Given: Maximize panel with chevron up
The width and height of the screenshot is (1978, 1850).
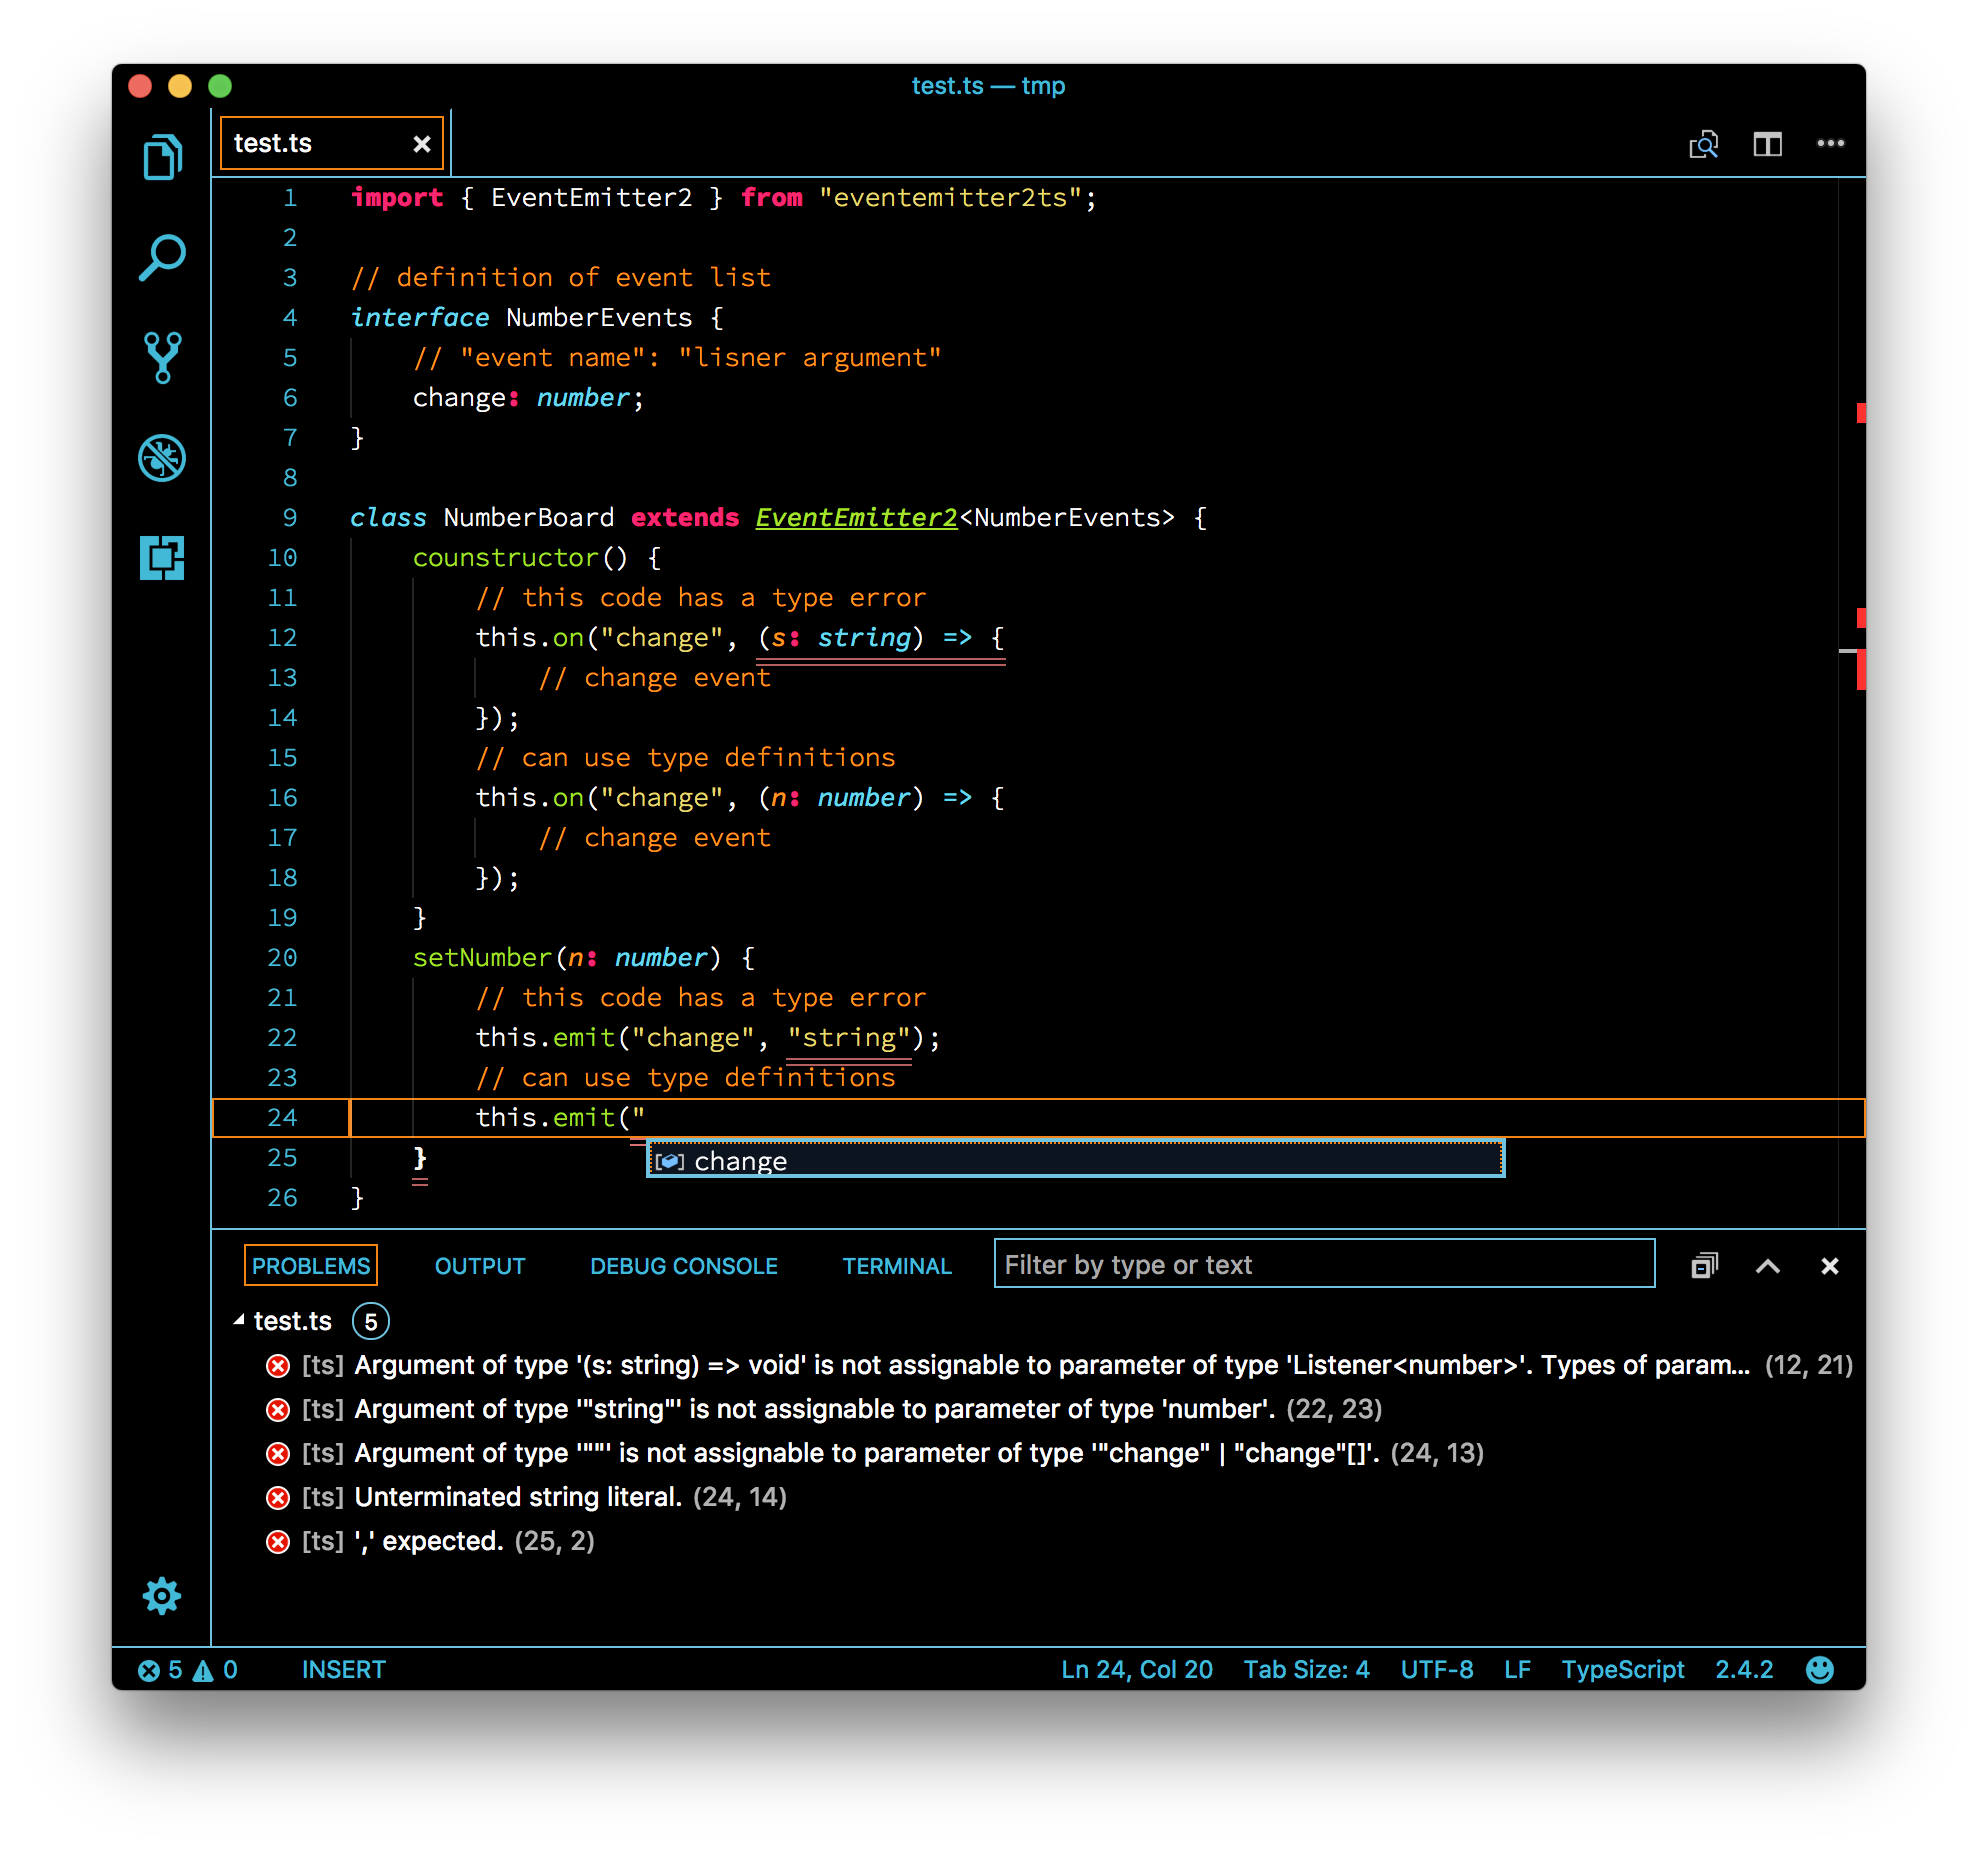Looking at the screenshot, I should tap(1767, 1266).
